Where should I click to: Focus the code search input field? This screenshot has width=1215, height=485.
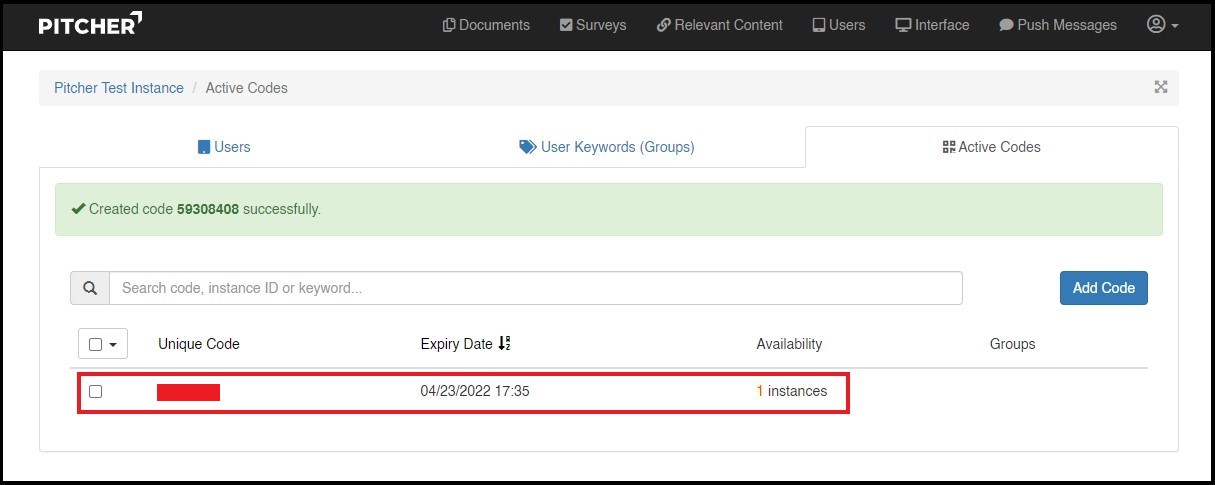(535, 288)
